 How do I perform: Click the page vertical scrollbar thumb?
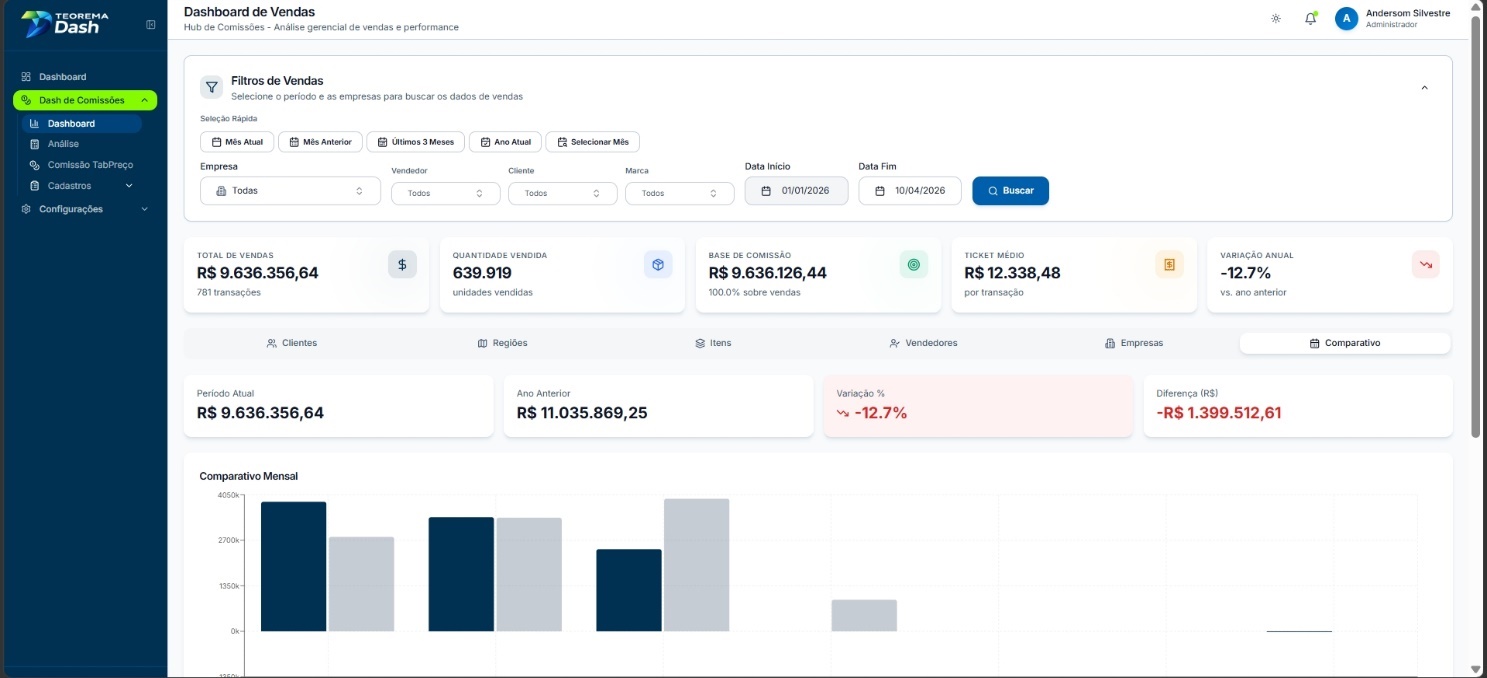[1476, 226]
